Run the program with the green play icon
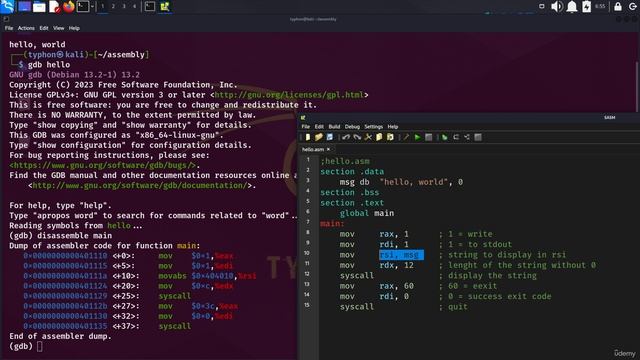 click(x=417, y=138)
